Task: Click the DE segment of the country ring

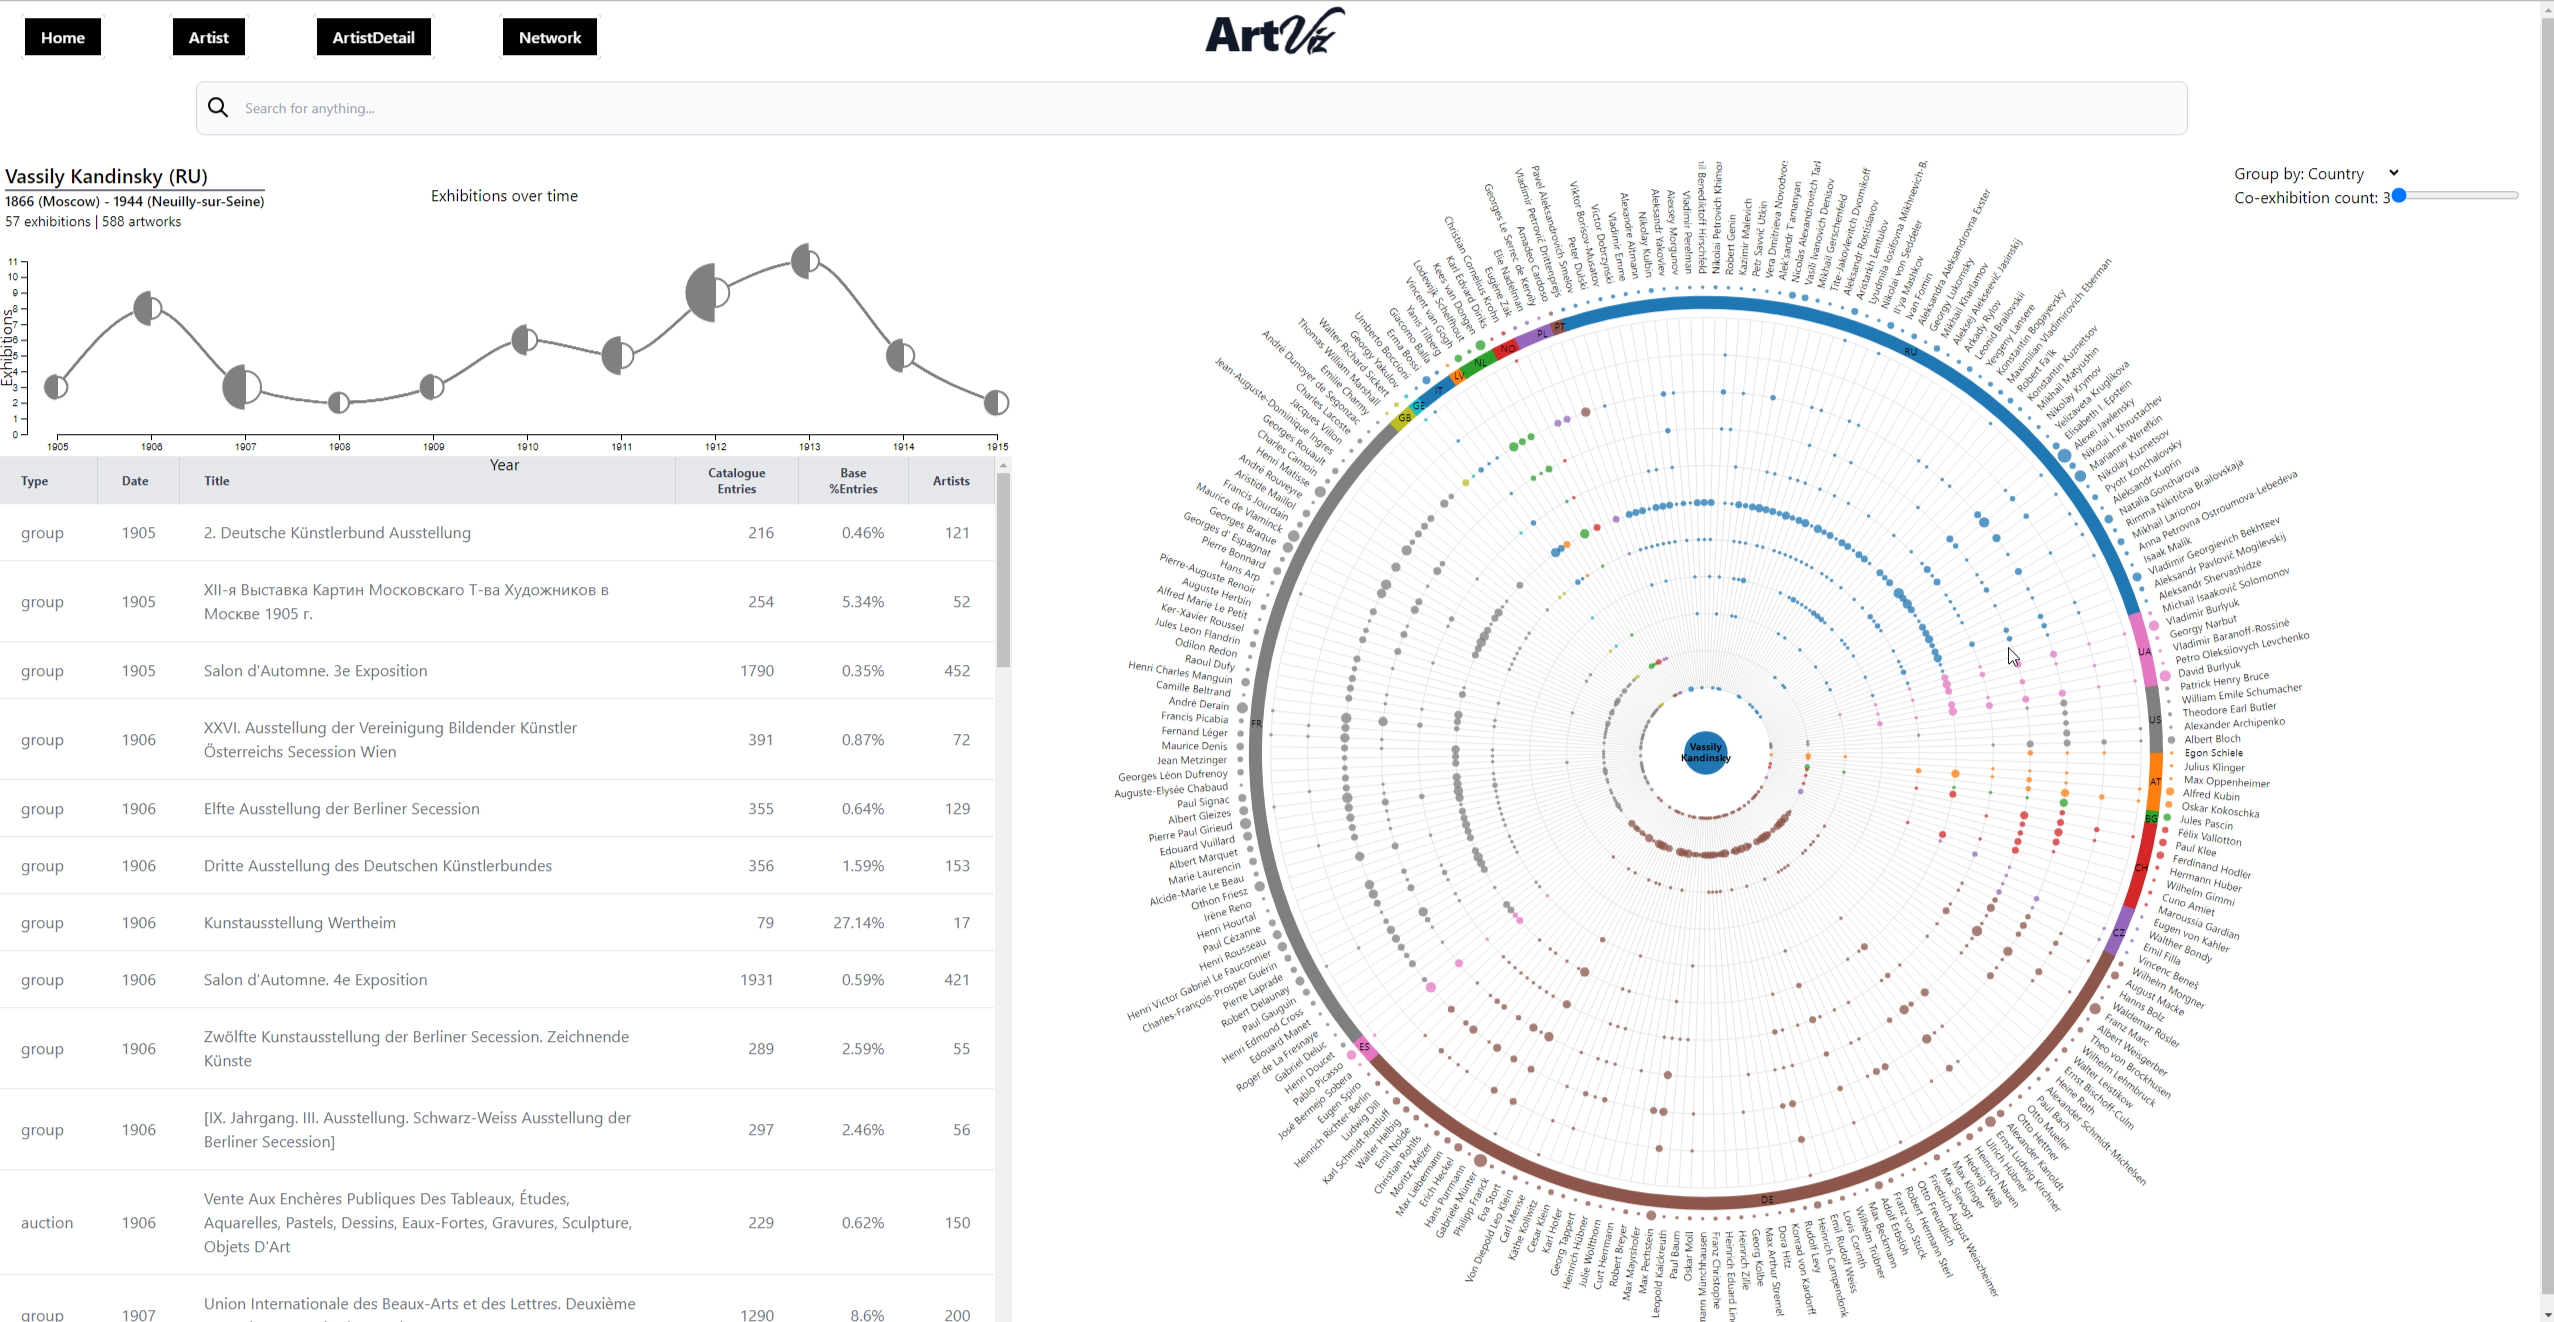Action: pos(1767,1199)
